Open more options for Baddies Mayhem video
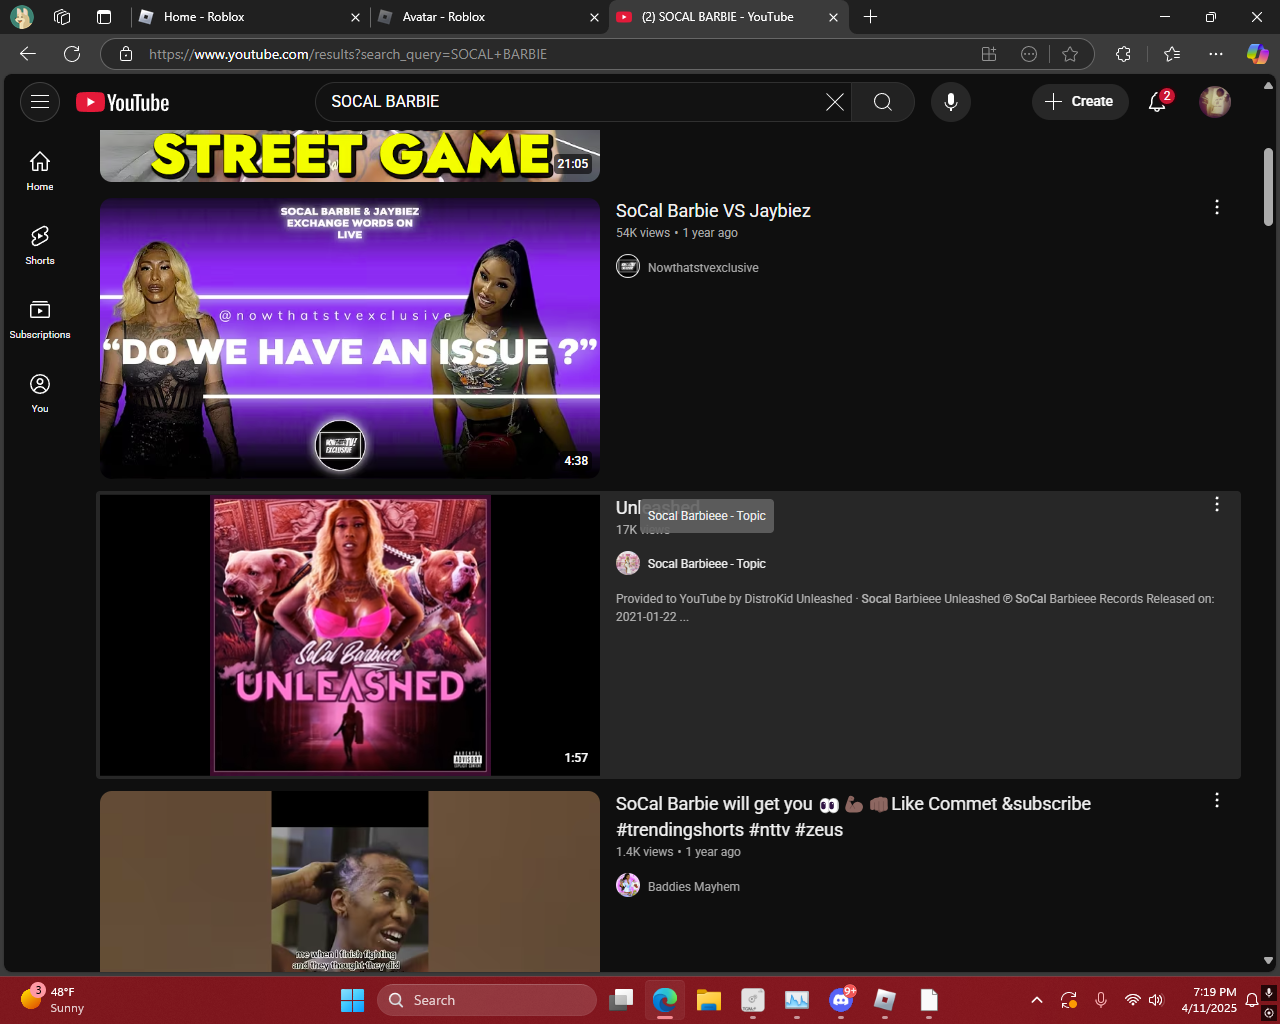 tap(1217, 800)
